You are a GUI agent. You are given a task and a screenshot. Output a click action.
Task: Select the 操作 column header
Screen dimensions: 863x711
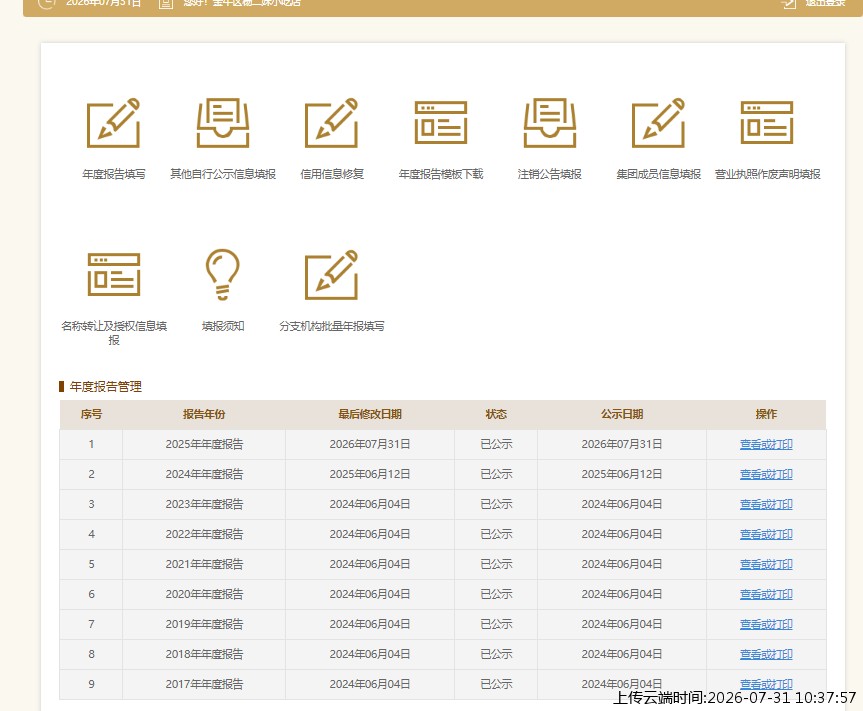(x=766, y=414)
